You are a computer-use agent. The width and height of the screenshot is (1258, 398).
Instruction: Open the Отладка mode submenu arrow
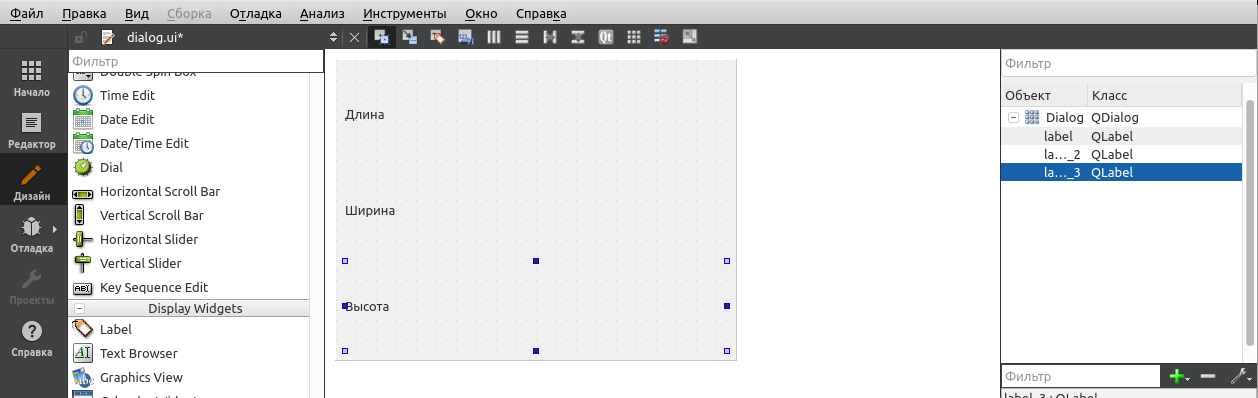coord(54,230)
